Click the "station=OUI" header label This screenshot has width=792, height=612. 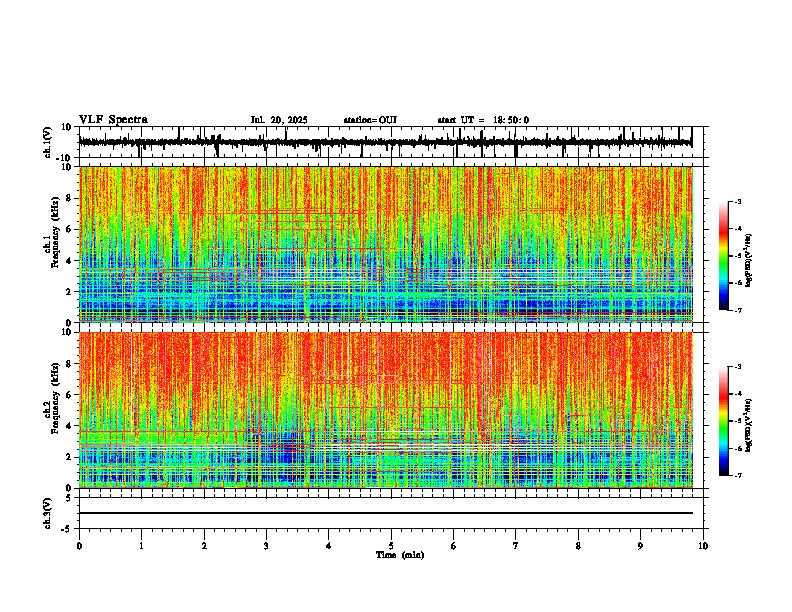click(370, 120)
